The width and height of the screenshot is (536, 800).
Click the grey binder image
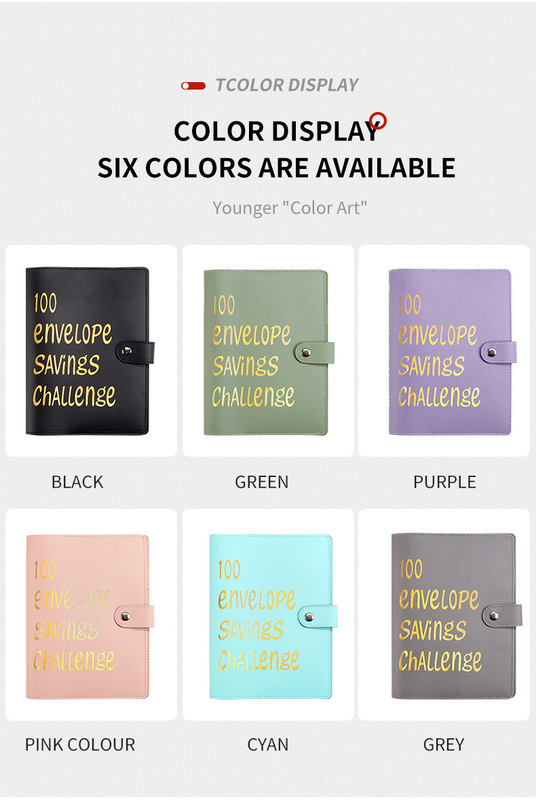(456, 616)
